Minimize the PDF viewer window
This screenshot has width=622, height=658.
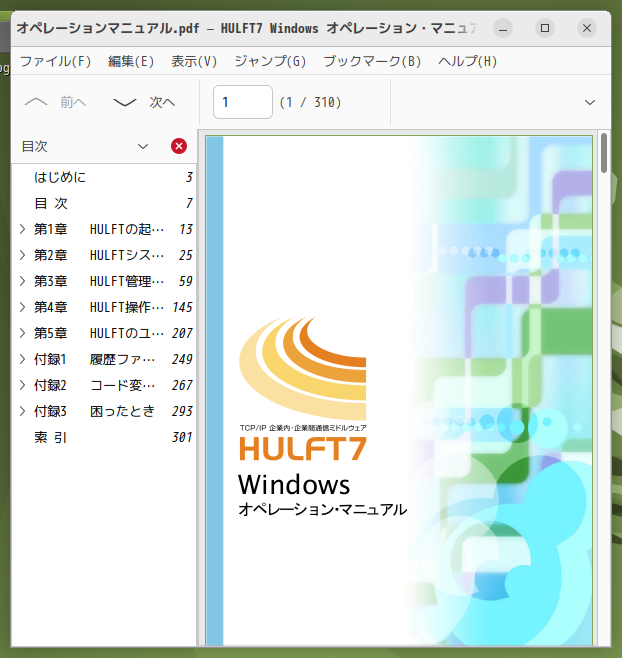coord(503,28)
